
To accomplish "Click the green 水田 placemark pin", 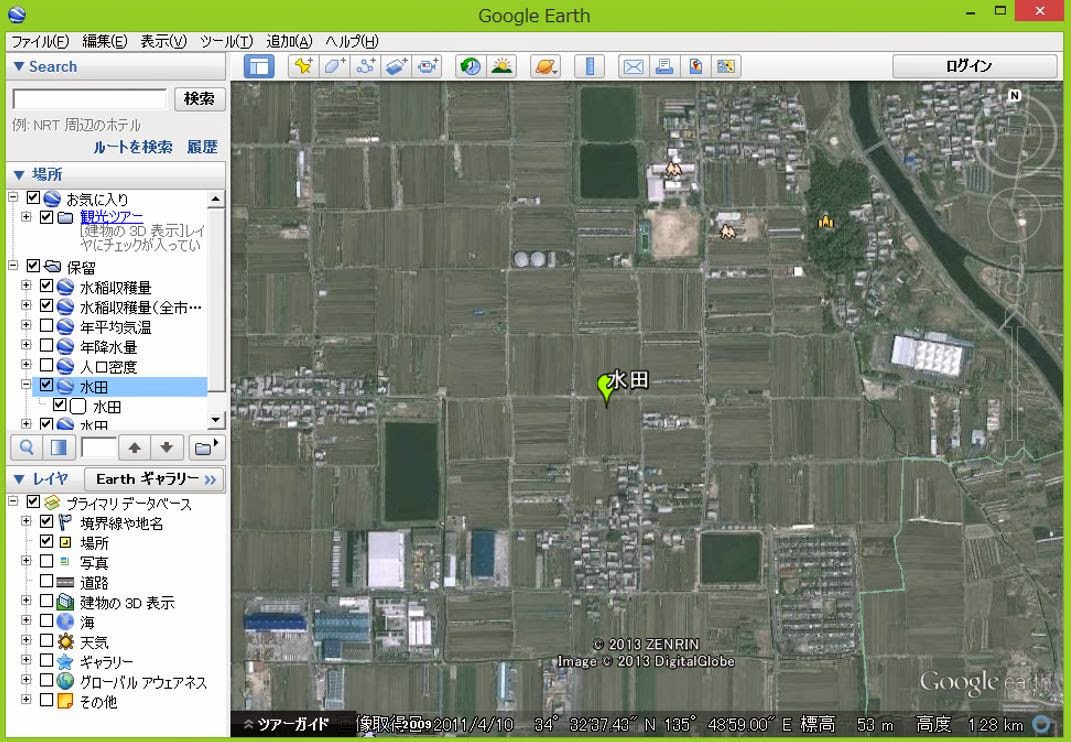I will 606,390.
